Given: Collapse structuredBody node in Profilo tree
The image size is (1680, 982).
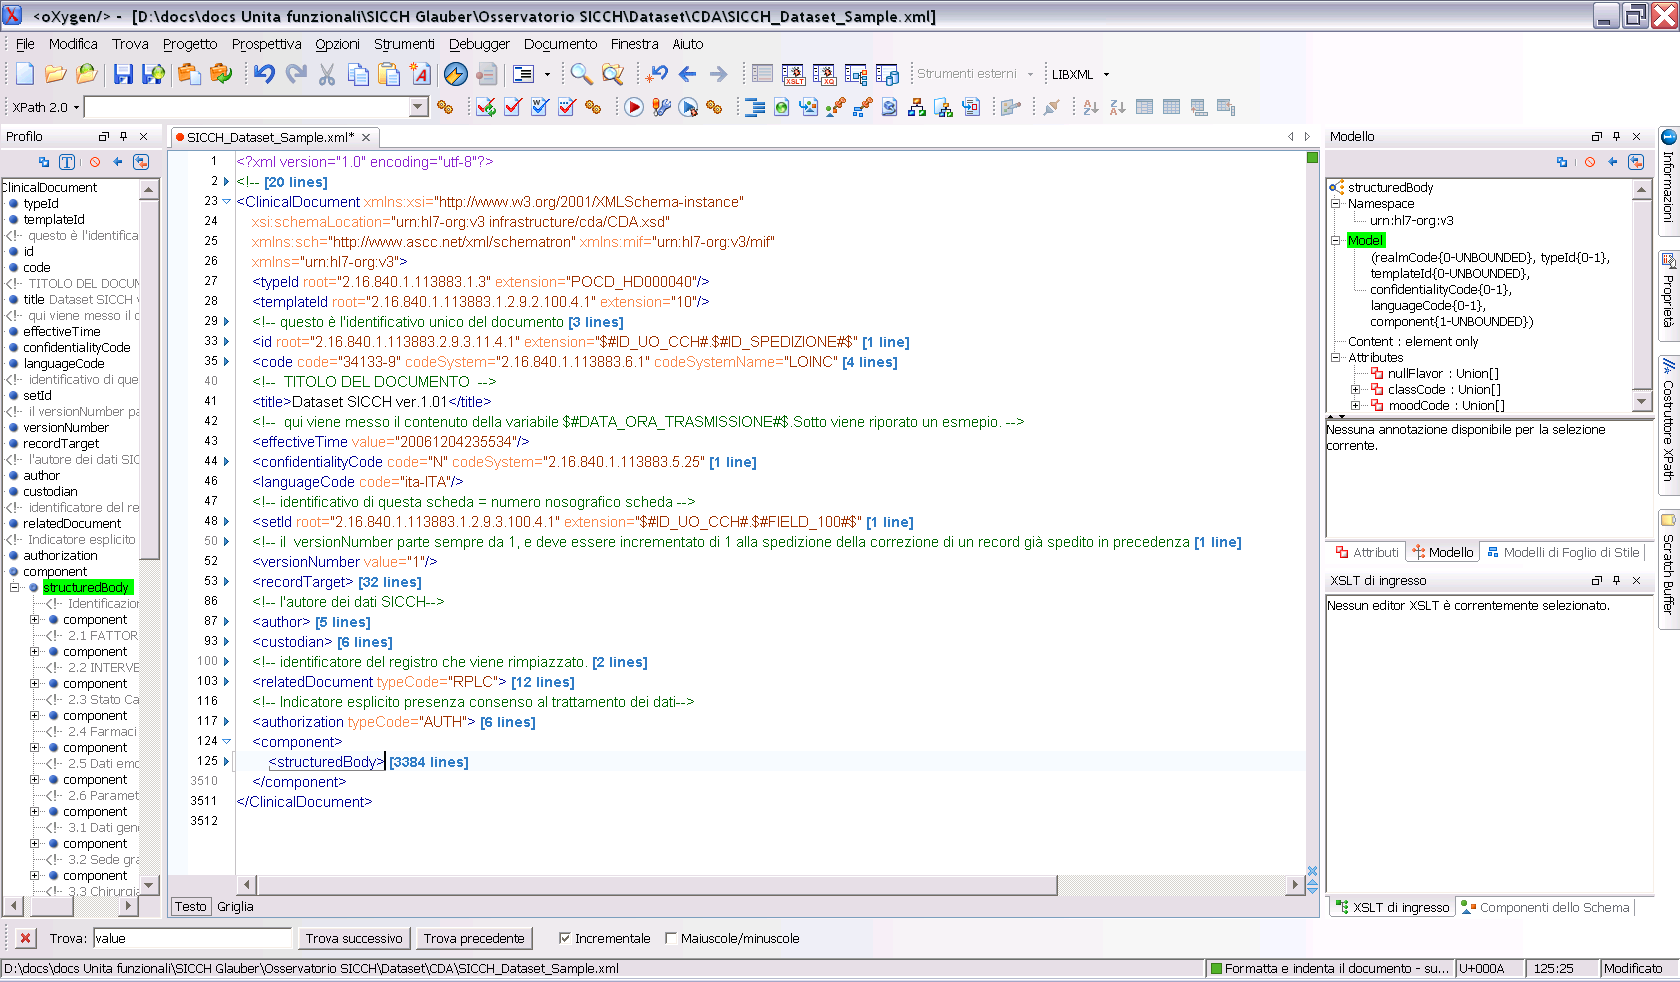Looking at the screenshot, I should click(15, 587).
